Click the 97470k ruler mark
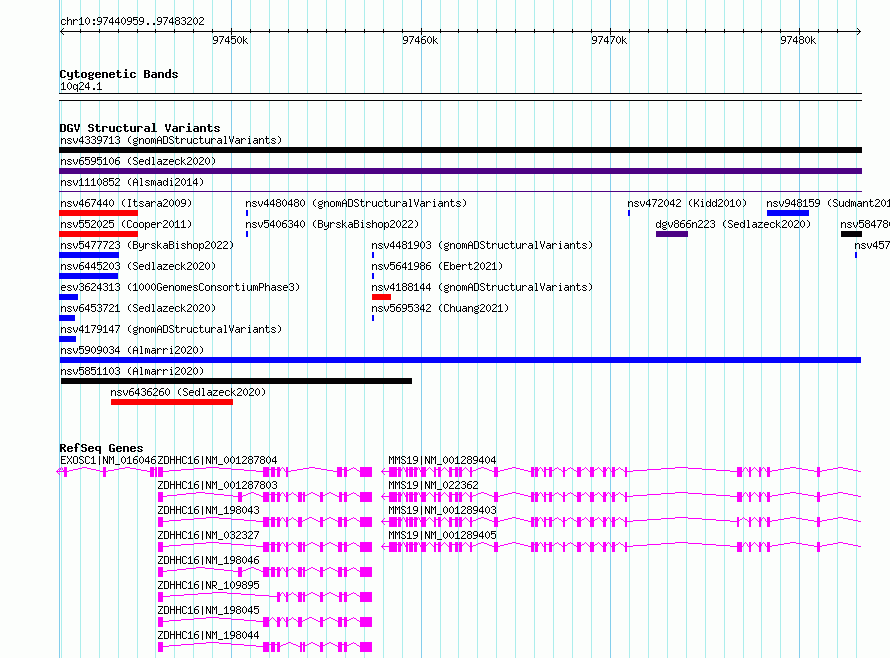 [608, 40]
